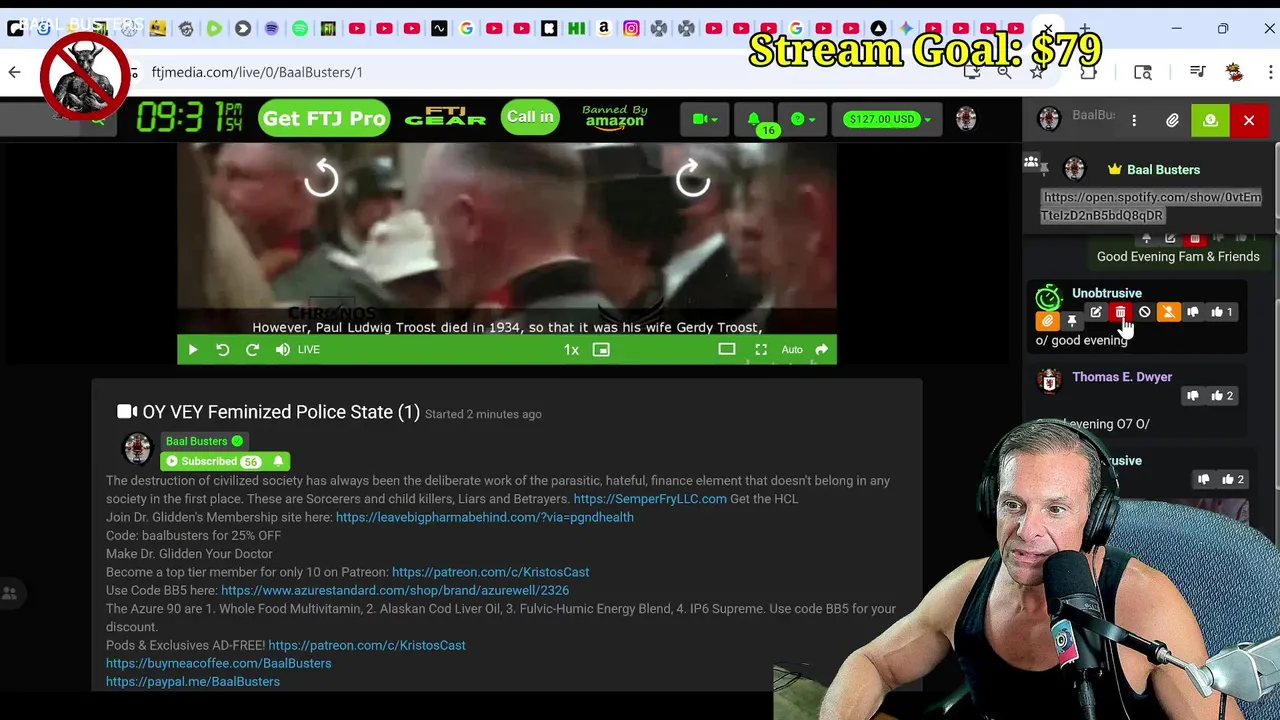The image size is (1280, 720).
Task: Skip forward using the control bar icon
Action: (x=252, y=349)
